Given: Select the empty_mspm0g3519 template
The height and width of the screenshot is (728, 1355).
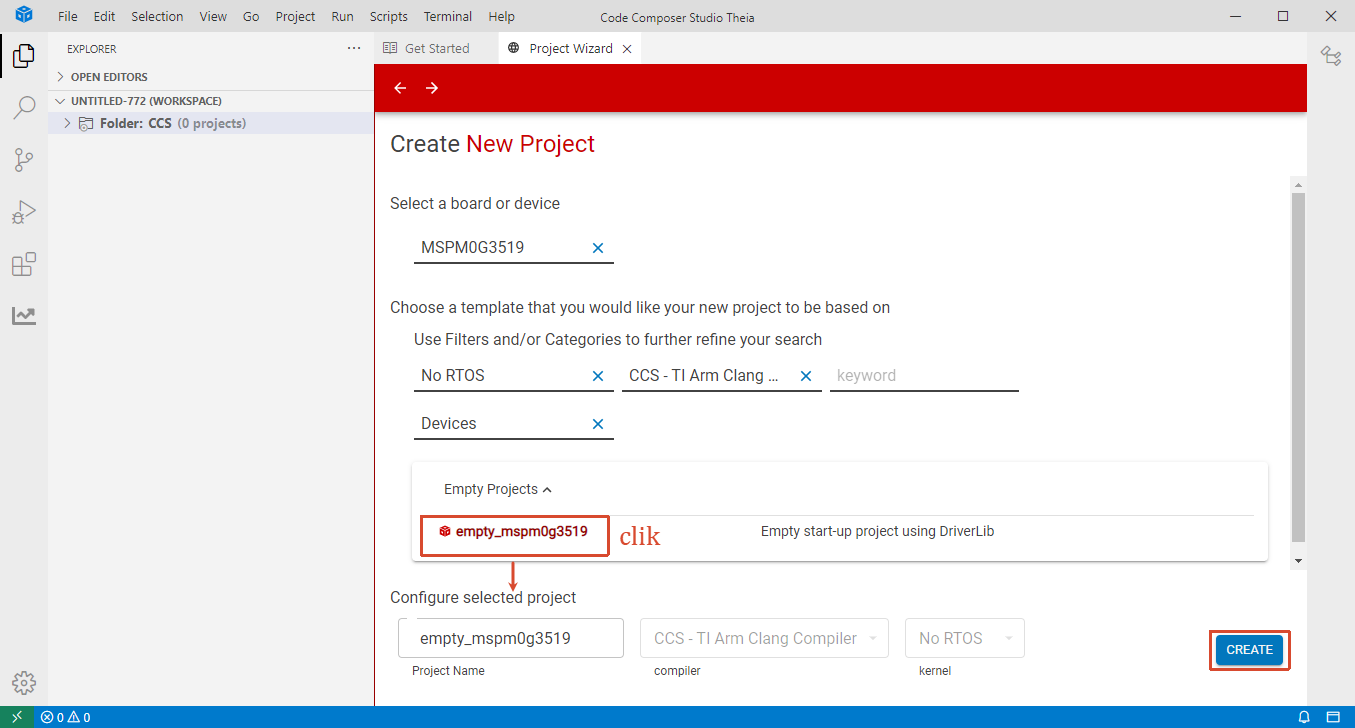Looking at the screenshot, I should coord(513,532).
